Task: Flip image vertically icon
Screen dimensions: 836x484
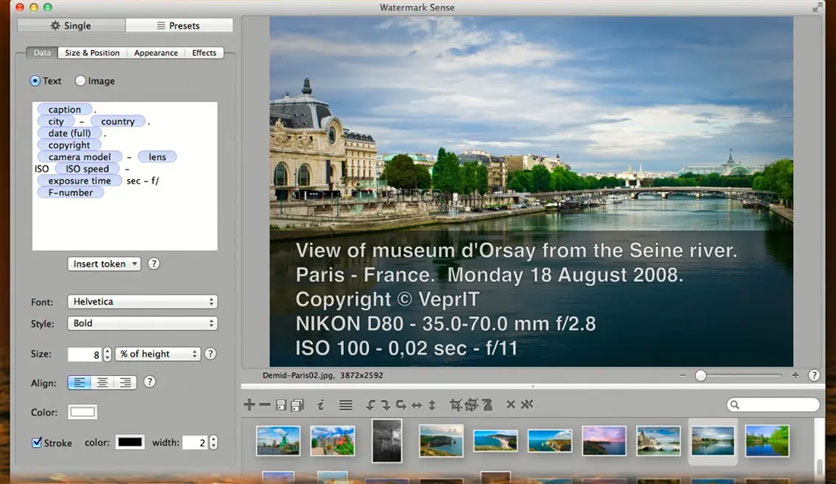Action: pos(432,405)
